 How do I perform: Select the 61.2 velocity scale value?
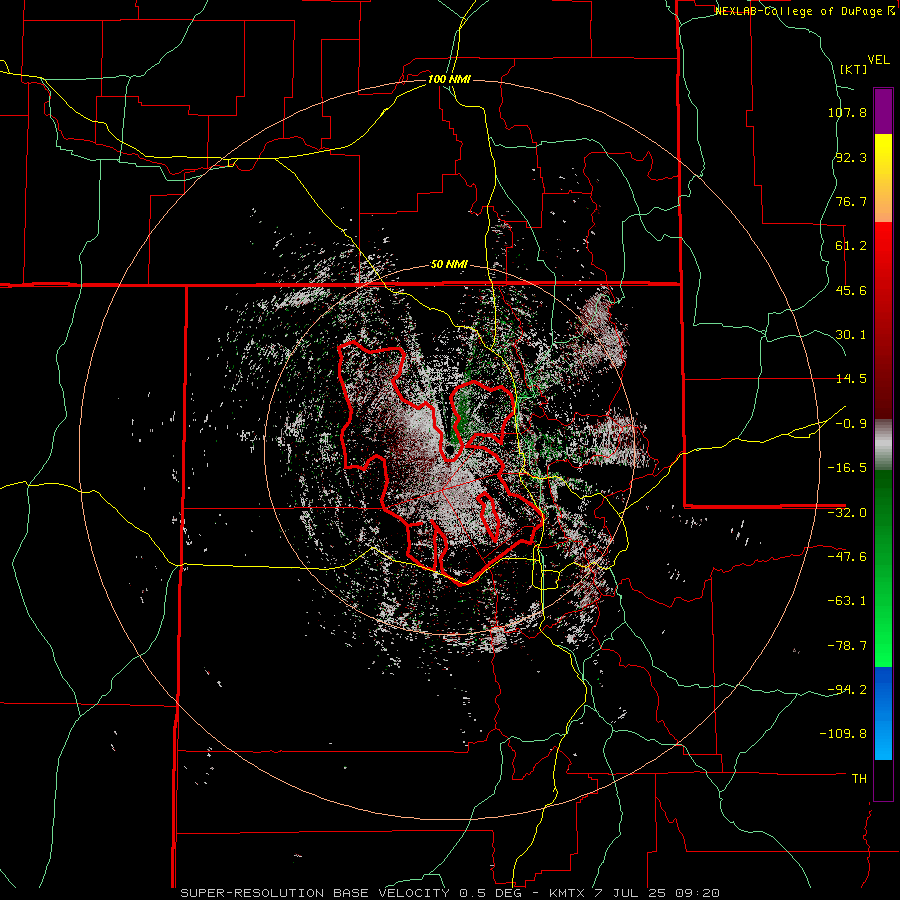pyautogui.click(x=851, y=246)
